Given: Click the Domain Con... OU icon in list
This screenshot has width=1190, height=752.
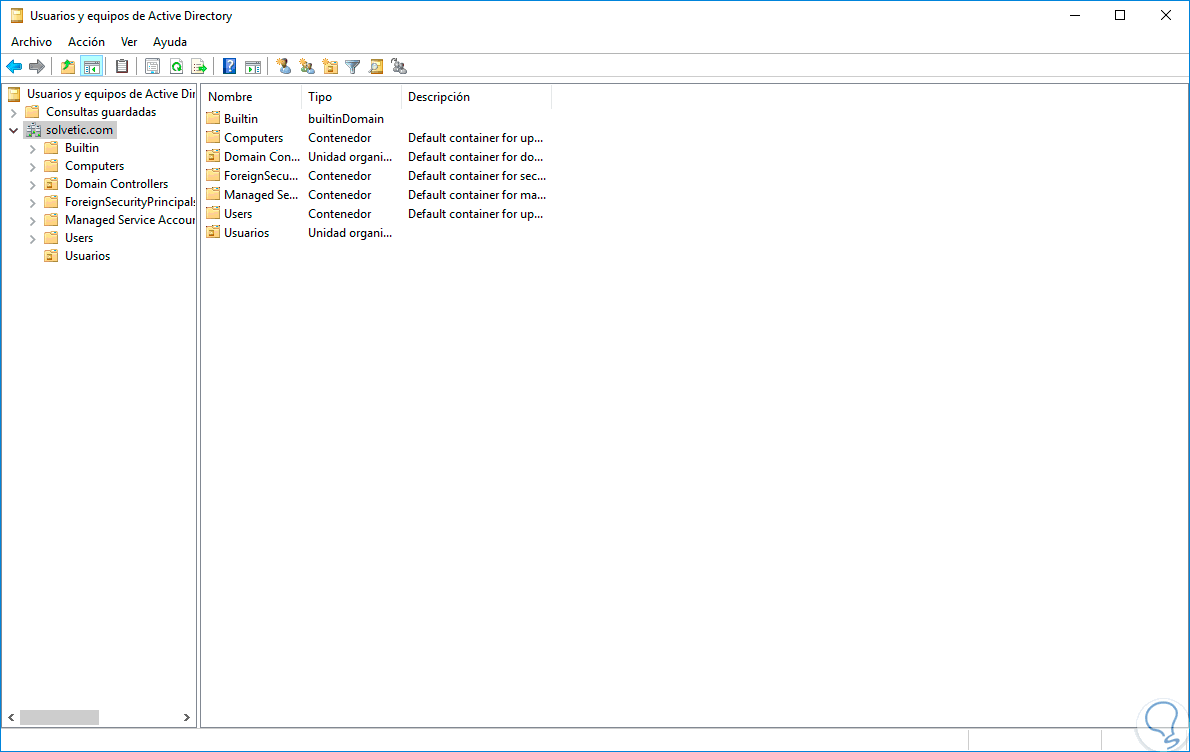Looking at the screenshot, I should click(213, 156).
